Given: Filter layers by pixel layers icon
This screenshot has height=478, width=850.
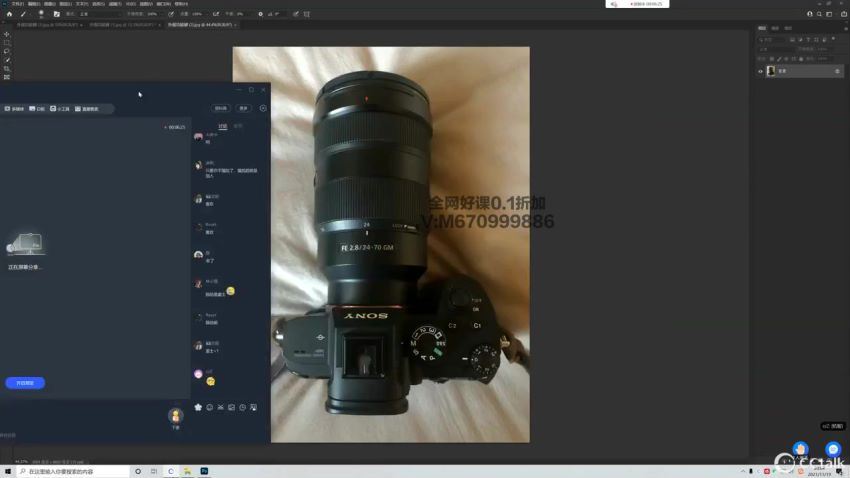Looking at the screenshot, I should pos(793,40).
